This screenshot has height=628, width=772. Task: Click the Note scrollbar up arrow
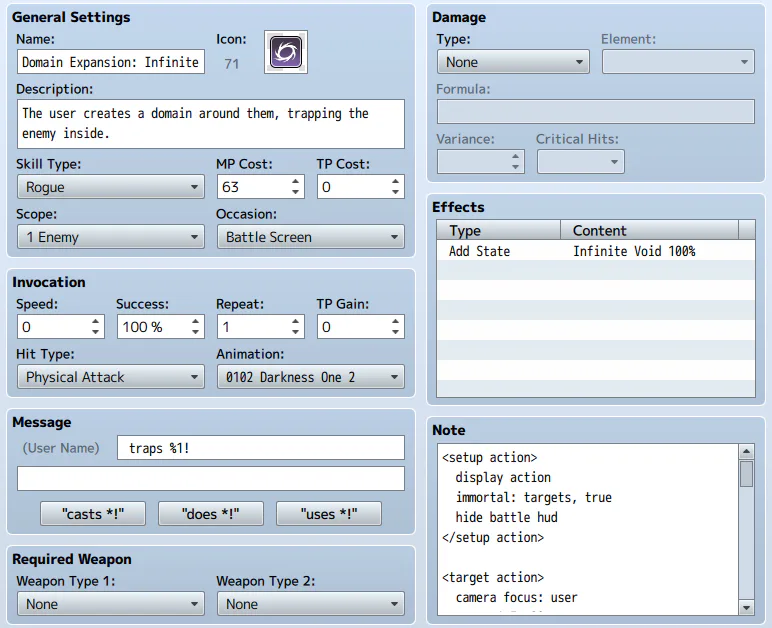click(x=746, y=451)
